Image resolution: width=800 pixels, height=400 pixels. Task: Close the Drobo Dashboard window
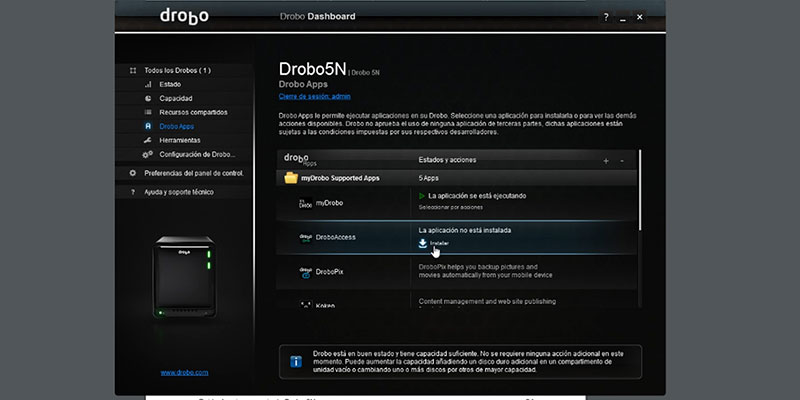tap(639, 17)
